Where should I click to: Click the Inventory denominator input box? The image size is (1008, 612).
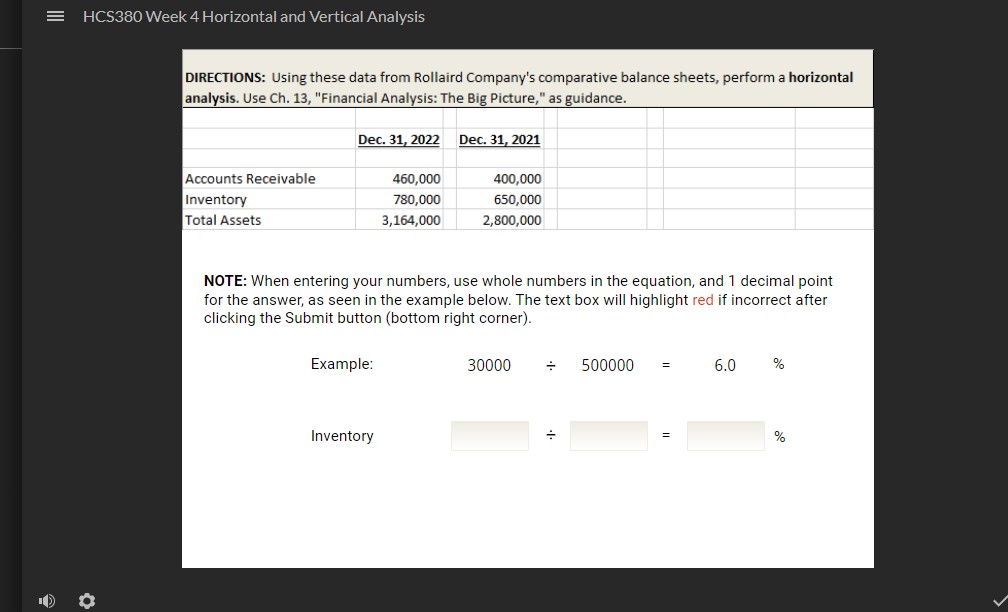click(x=608, y=435)
